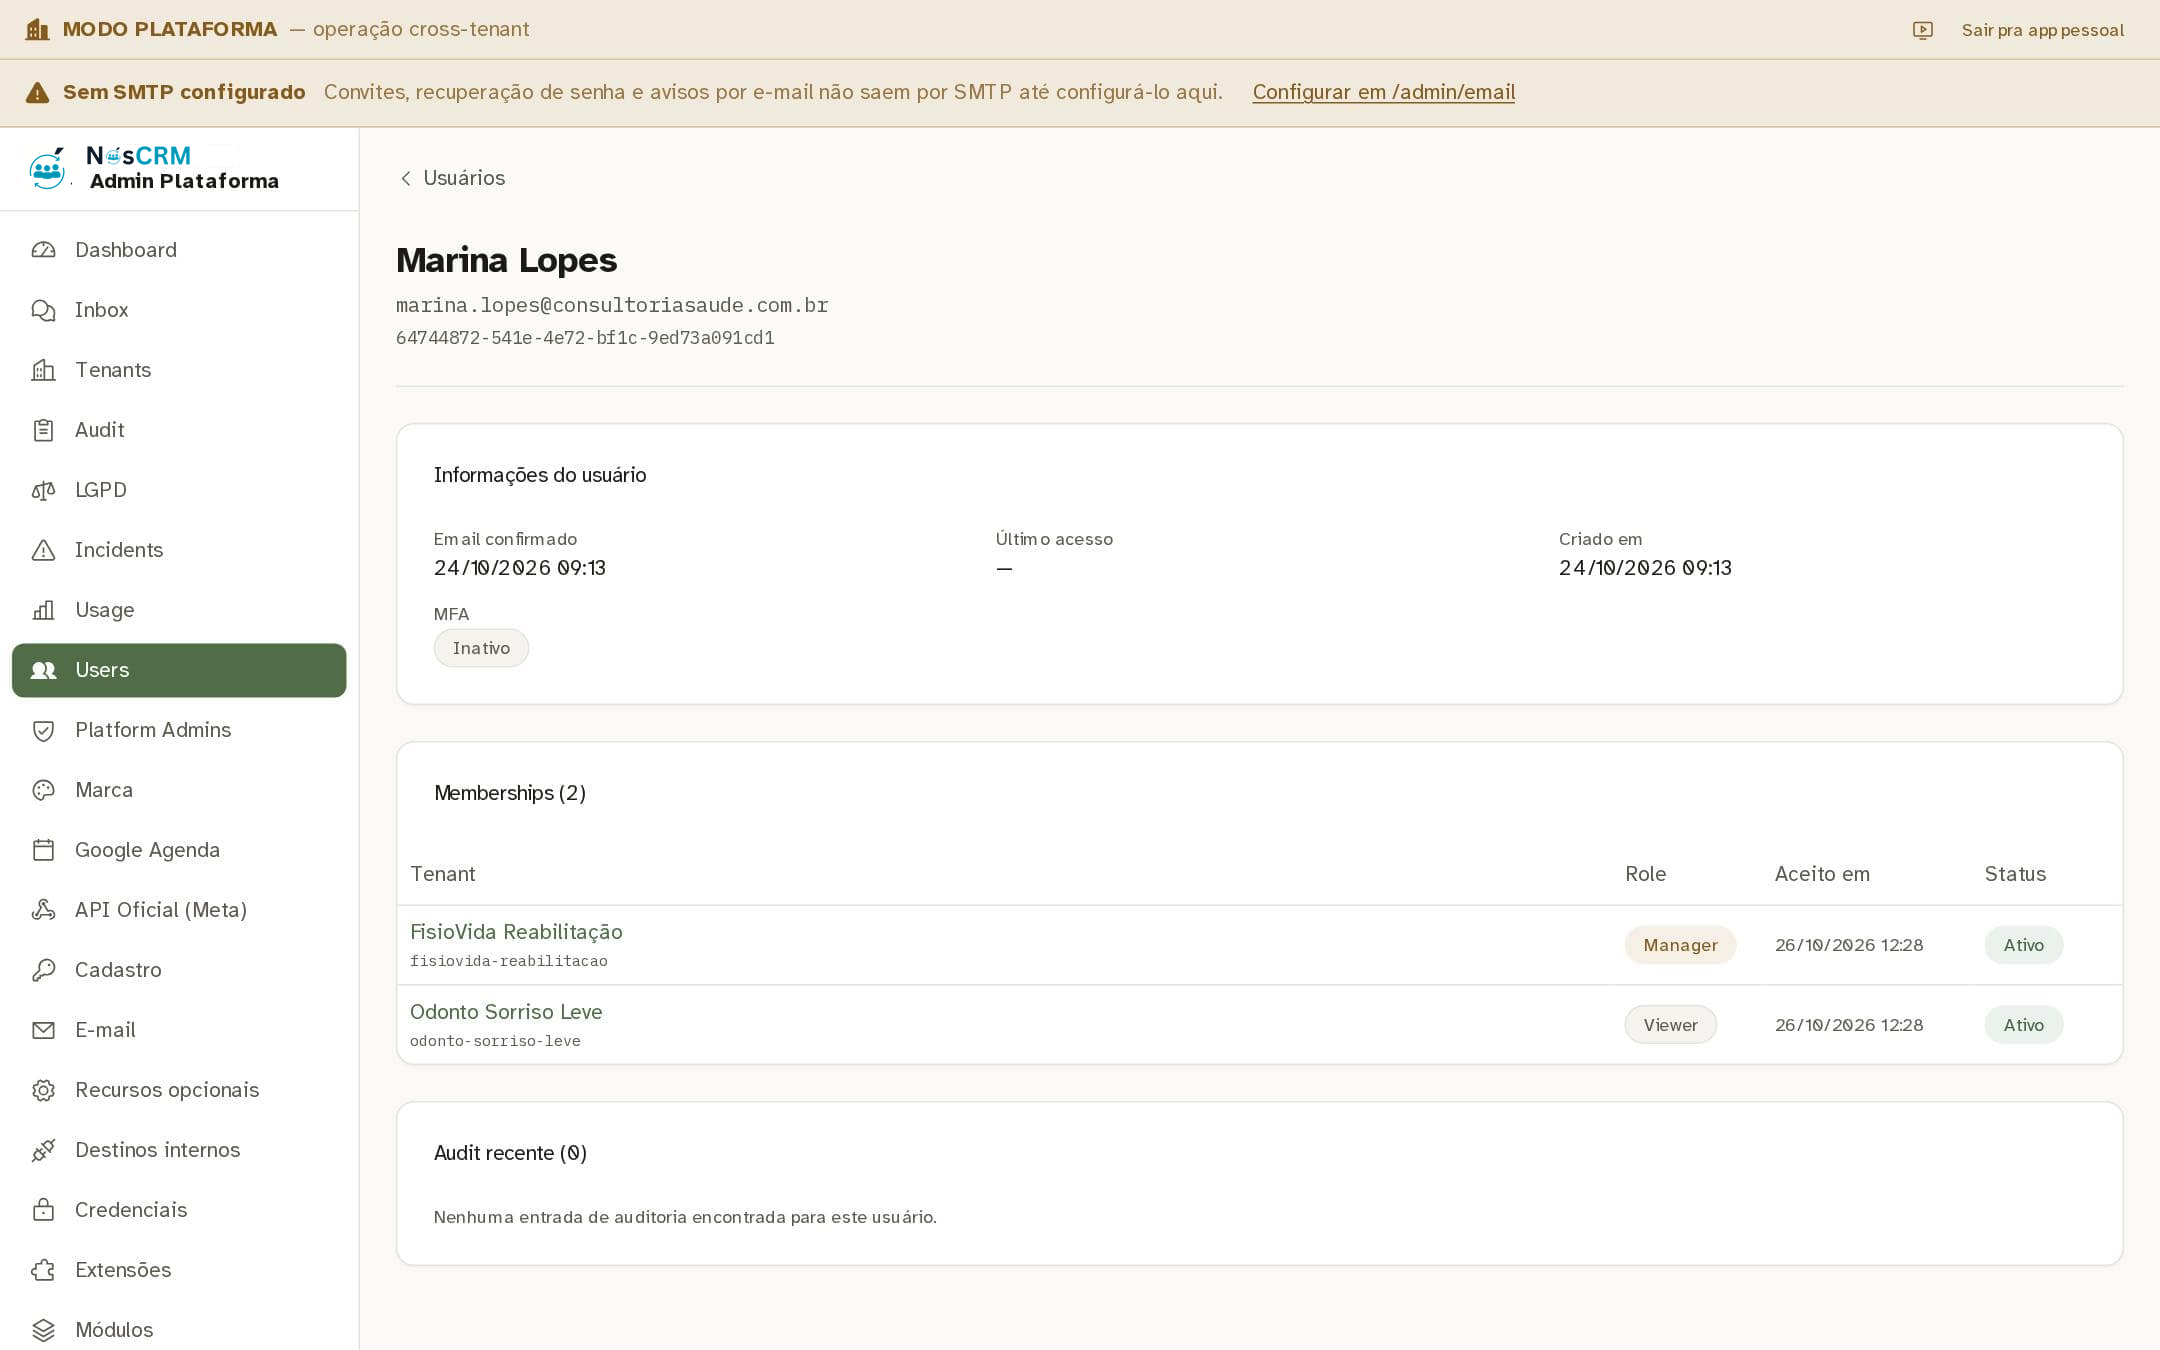Viewport: 2160px width, 1350px height.
Task: Go to the Tenants section
Action: [x=179, y=370]
